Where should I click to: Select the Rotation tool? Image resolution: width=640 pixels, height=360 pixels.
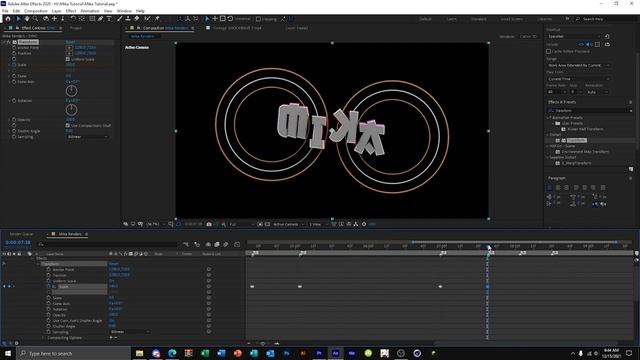[73, 19]
